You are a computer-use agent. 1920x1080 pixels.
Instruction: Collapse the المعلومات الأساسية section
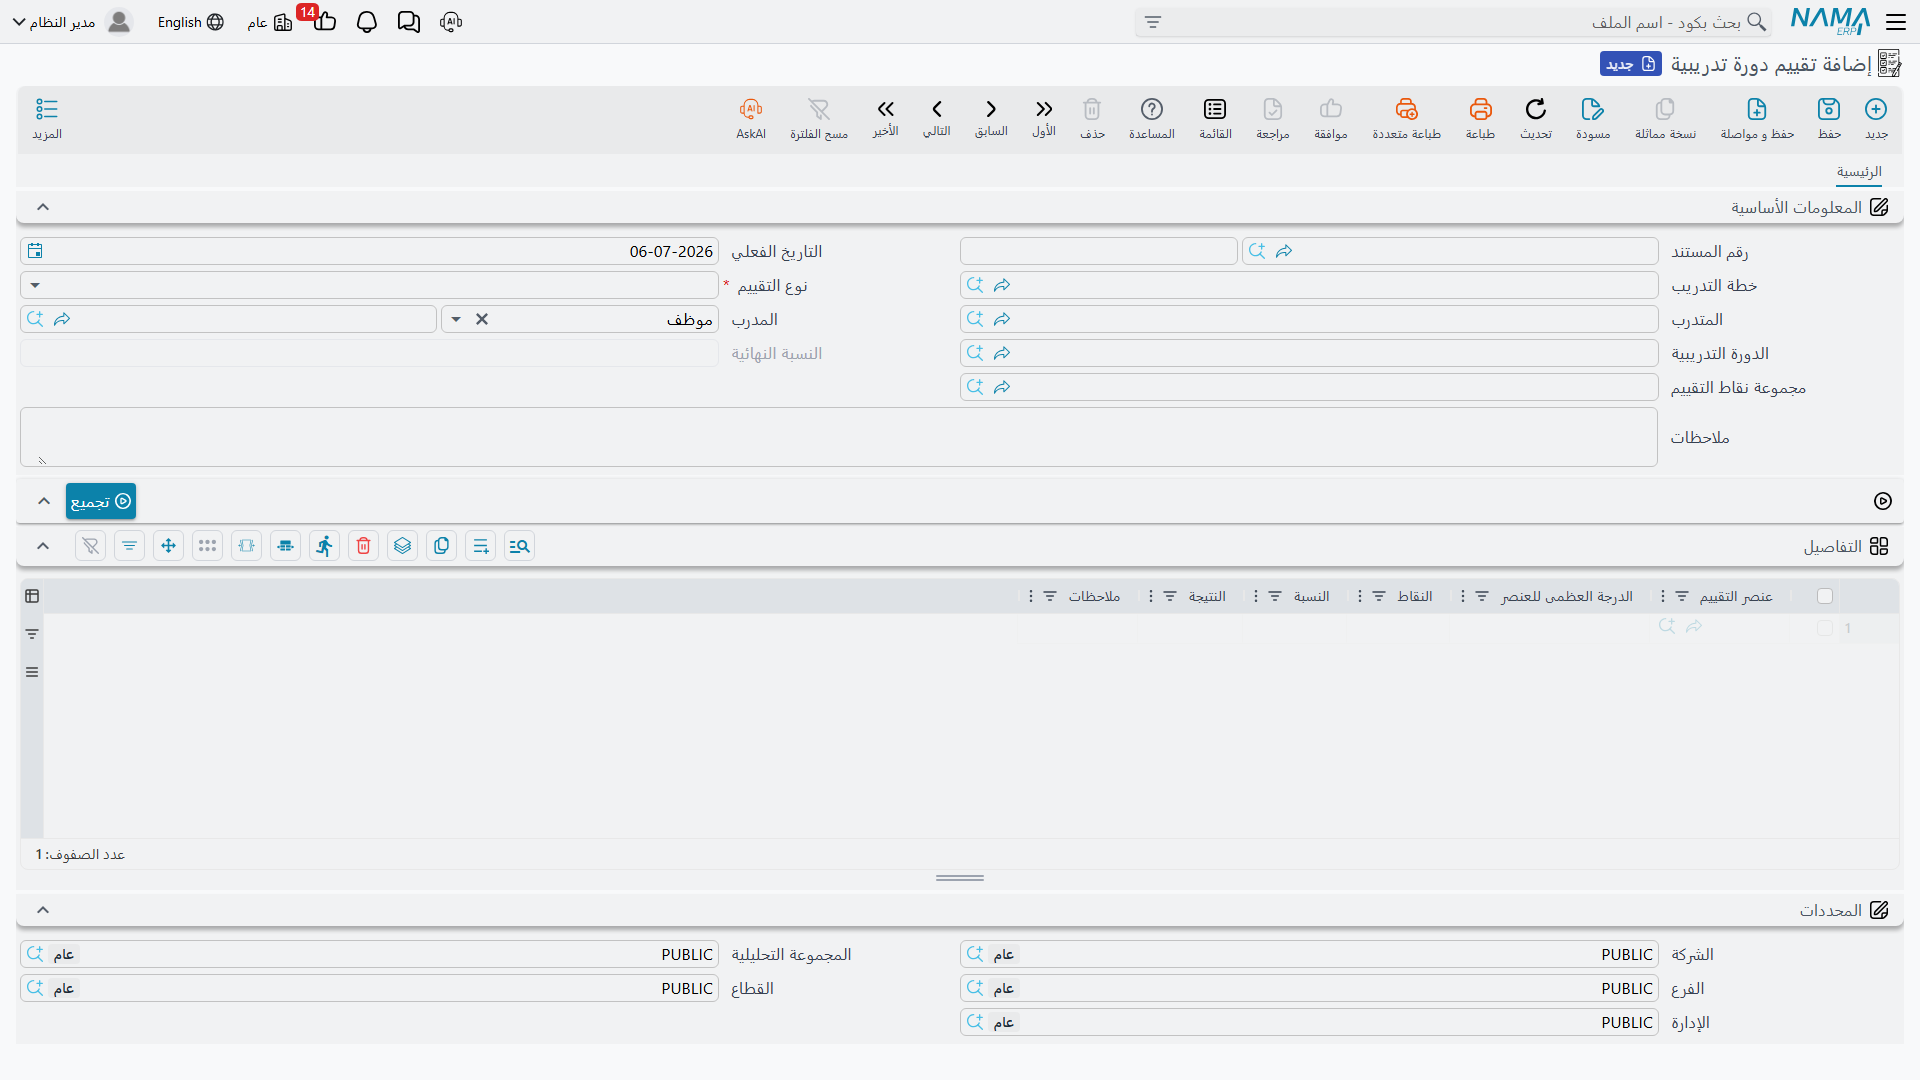pos(43,207)
